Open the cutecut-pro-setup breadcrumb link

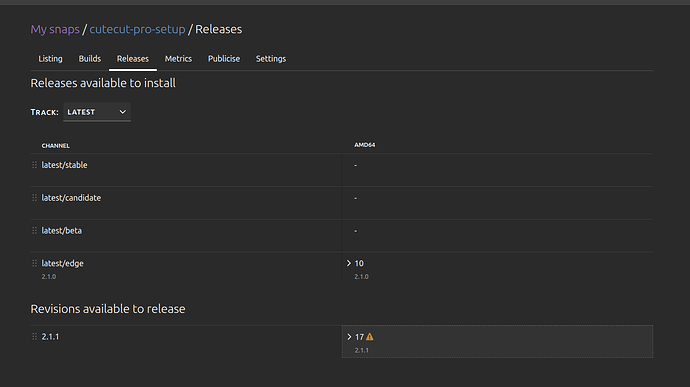click(137, 29)
